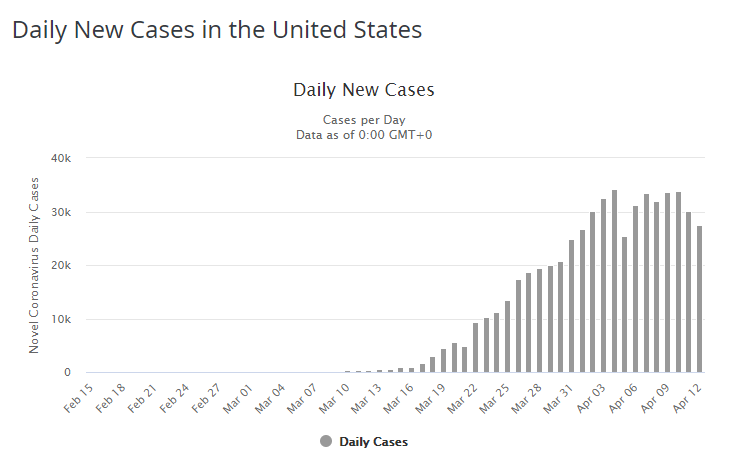This screenshot has height=468, width=735.
Task: Click the gray Daily Cases legend circle
Action: pyautogui.click(x=326, y=441)
